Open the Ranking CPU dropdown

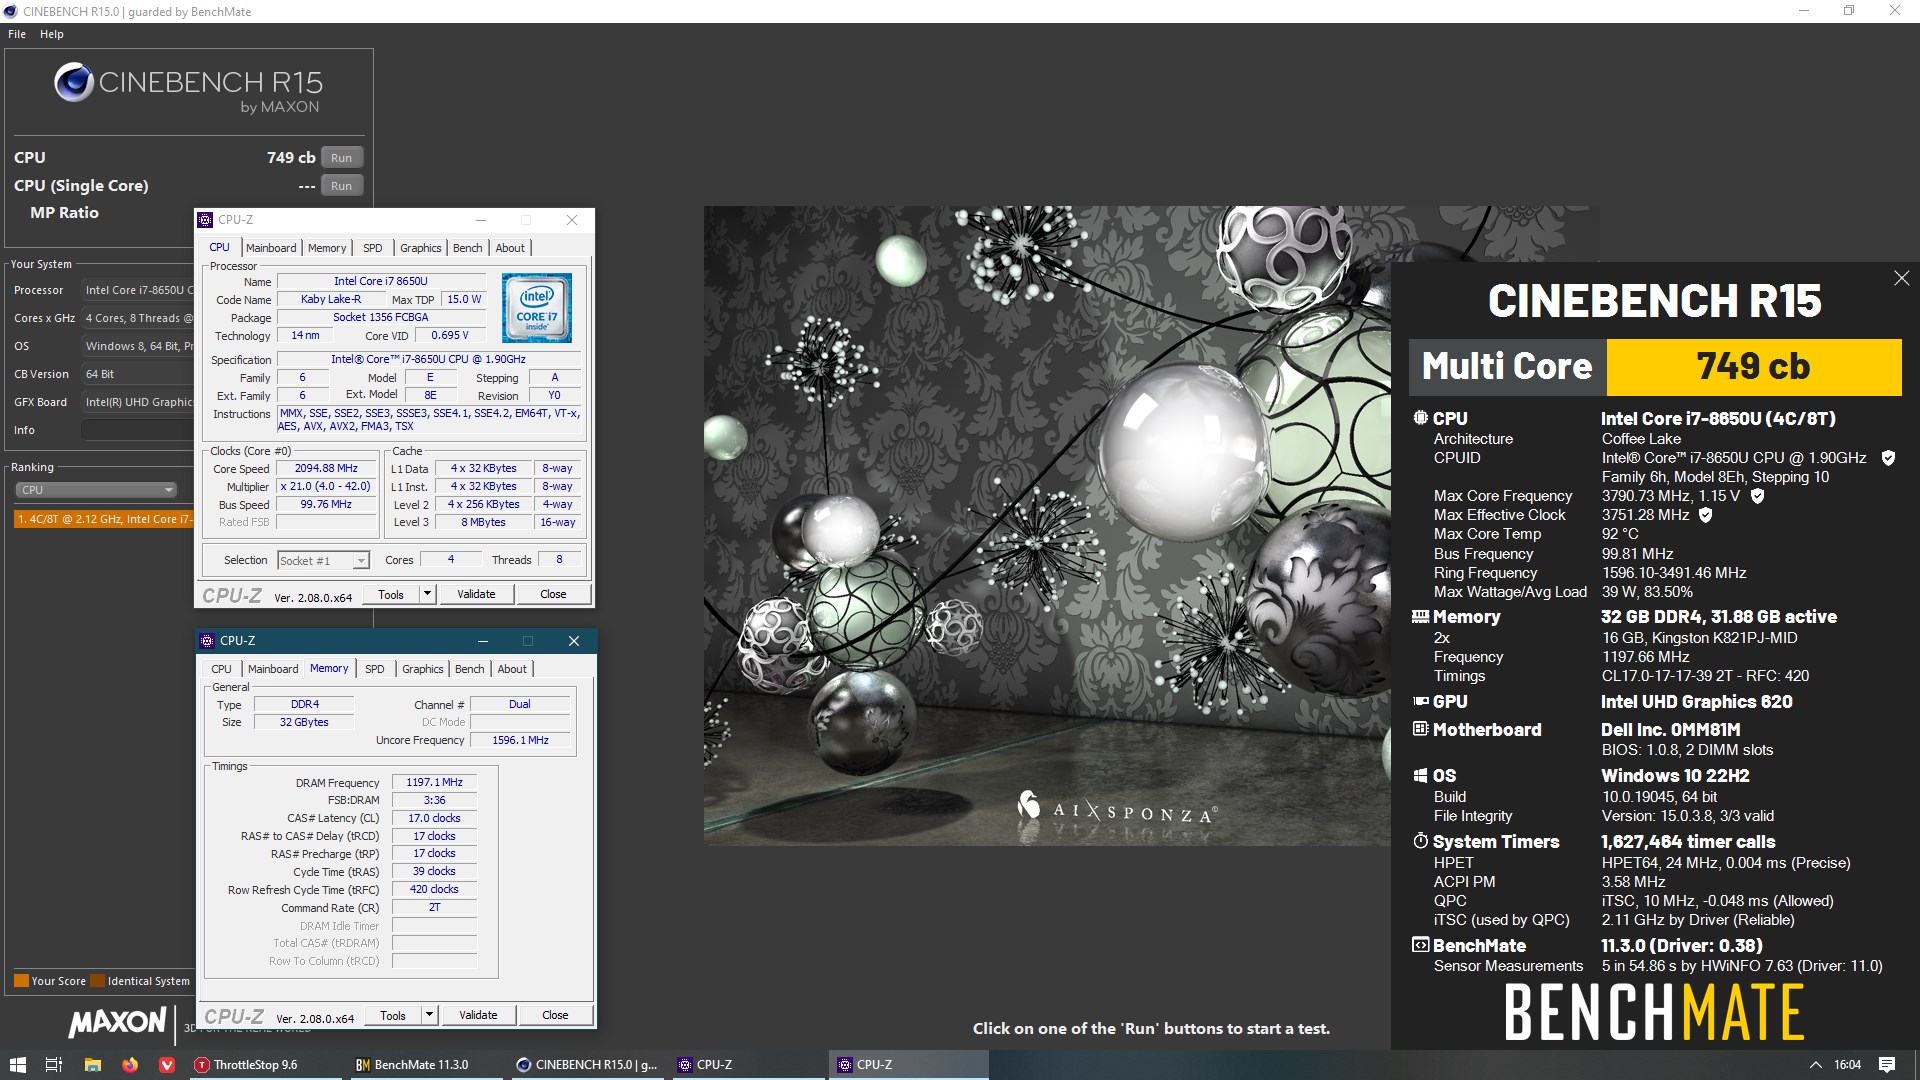(x=96, y=490)
